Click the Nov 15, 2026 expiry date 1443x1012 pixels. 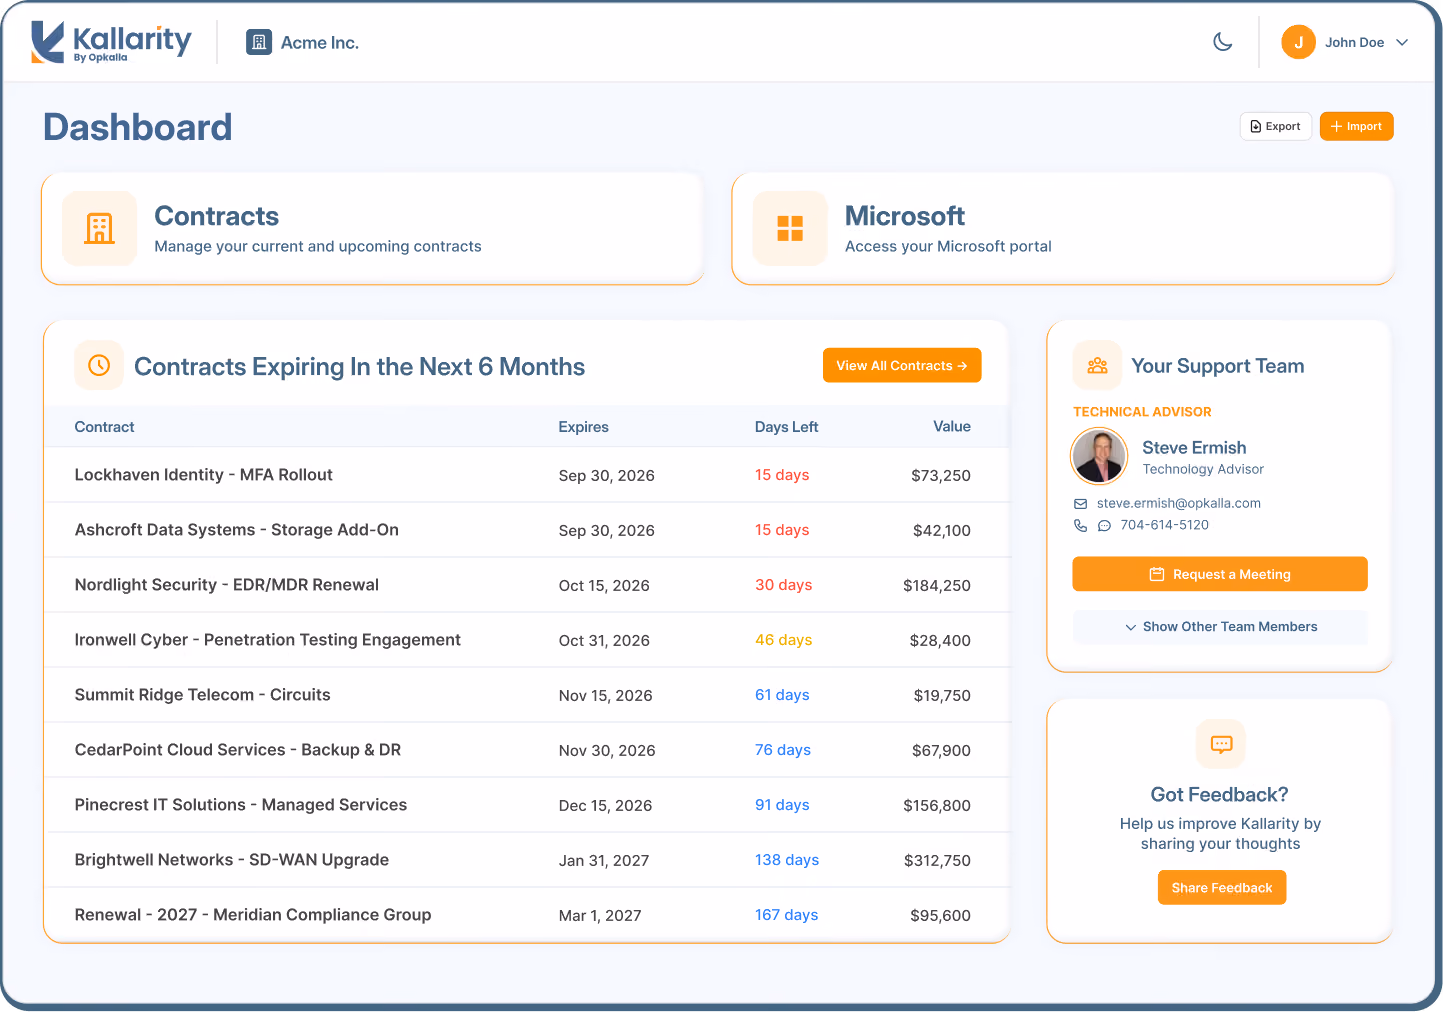click(x=605, y=696)
